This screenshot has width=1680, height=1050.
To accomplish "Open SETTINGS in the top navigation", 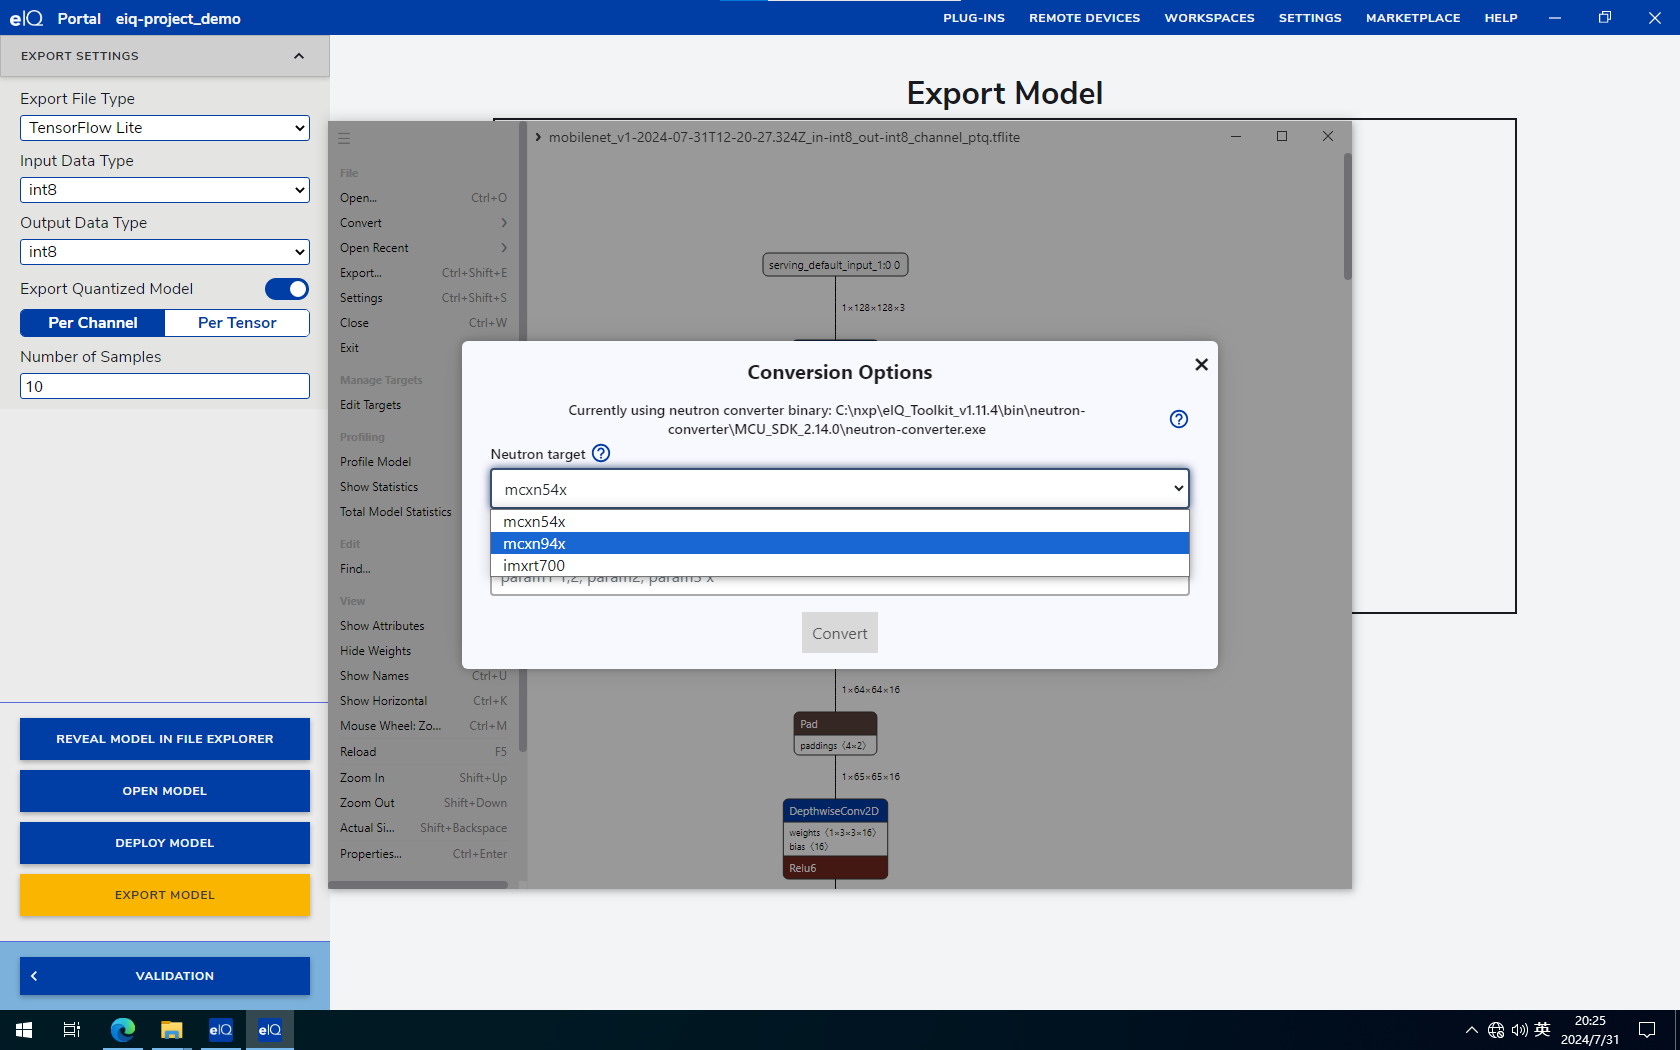I will click(1310, 18).
